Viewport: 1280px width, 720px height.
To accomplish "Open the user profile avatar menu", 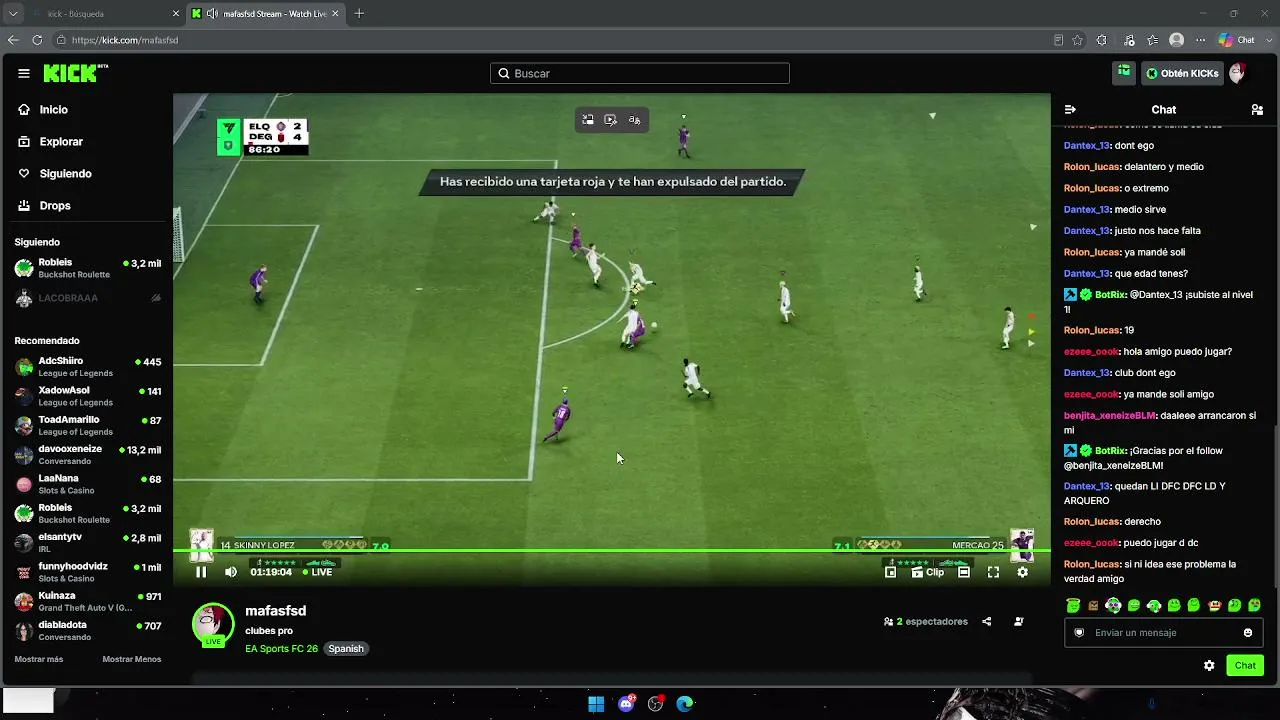I will [1237, 73].
